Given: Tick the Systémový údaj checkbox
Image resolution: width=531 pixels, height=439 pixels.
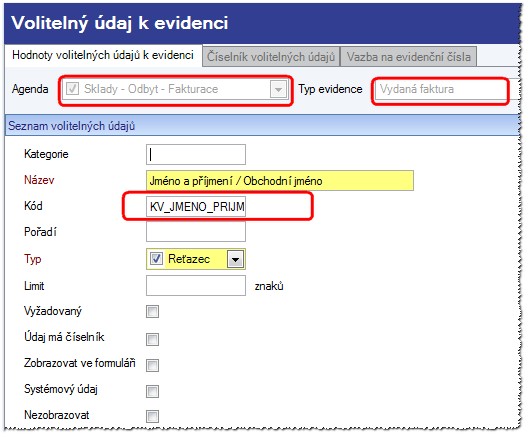Looking at the screenshot, I should (x=152, y=391).
